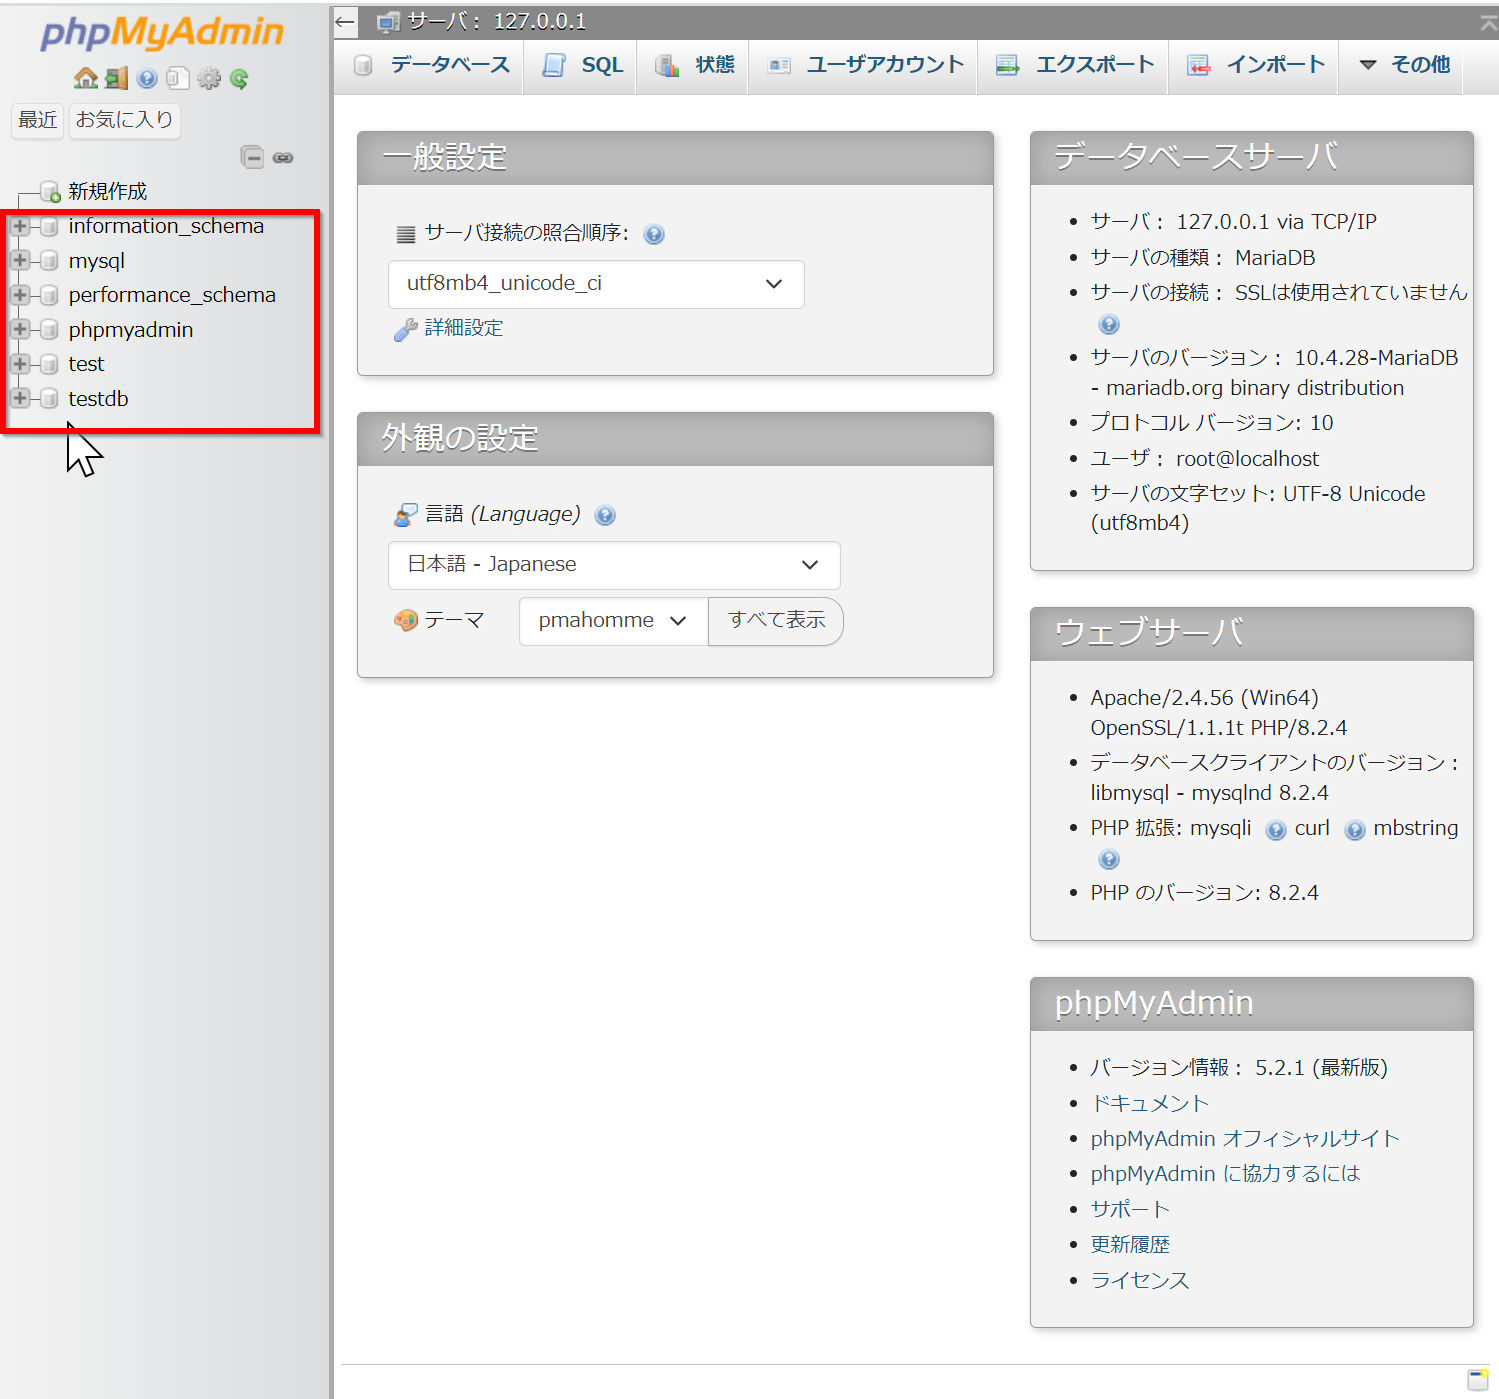Image resolution: width=1499 pixels, height=1399 pixels.
Task: Expand the performance_schema plus toggle
Action: [19, 295]
